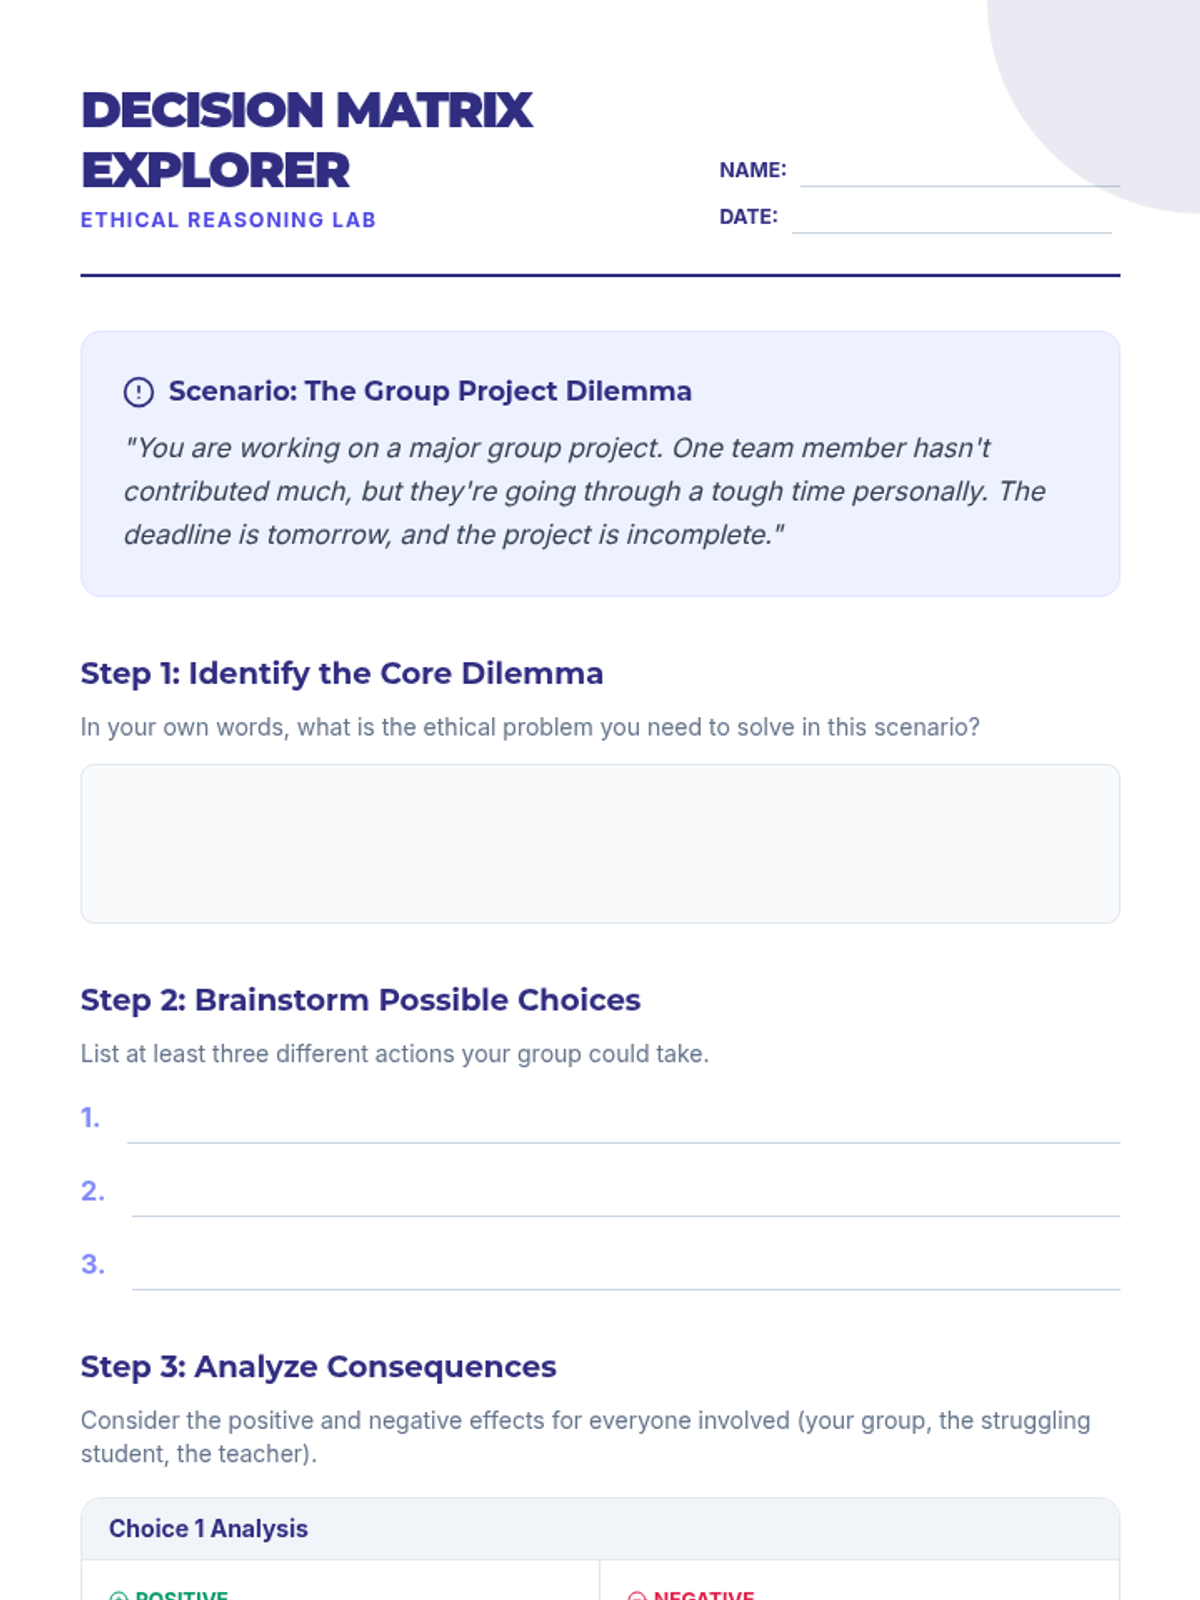Click the red minus icon beside Negative

(x=636, y=1596)
